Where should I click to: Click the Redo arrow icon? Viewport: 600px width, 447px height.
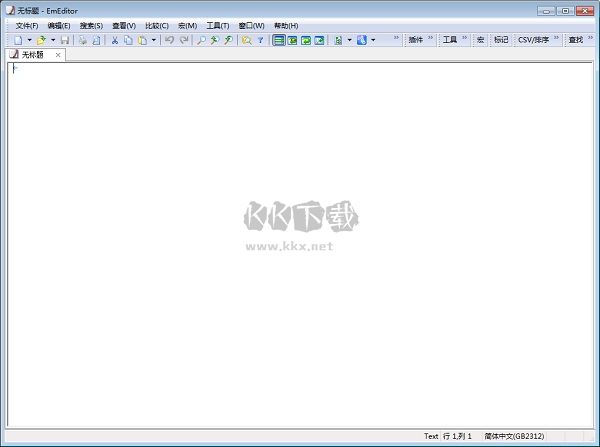(184, 40)
